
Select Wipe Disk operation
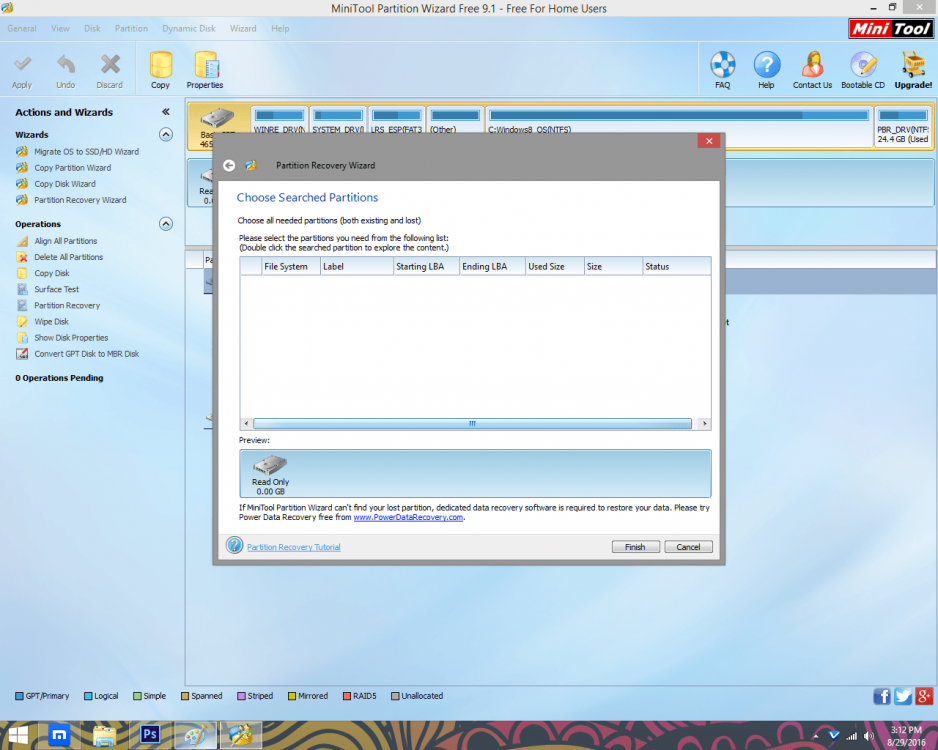51,322
